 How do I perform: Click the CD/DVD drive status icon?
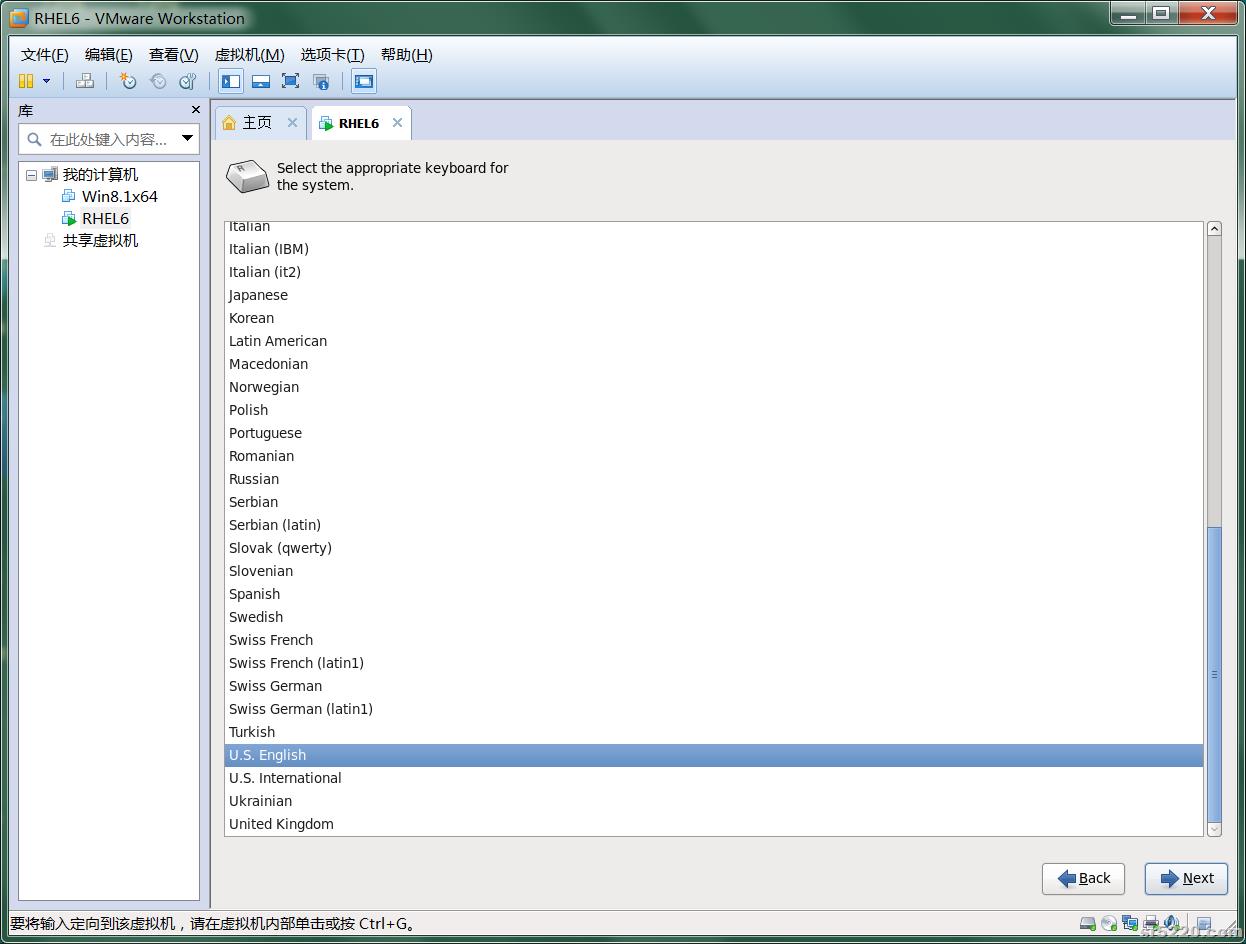pos(1109,923)
